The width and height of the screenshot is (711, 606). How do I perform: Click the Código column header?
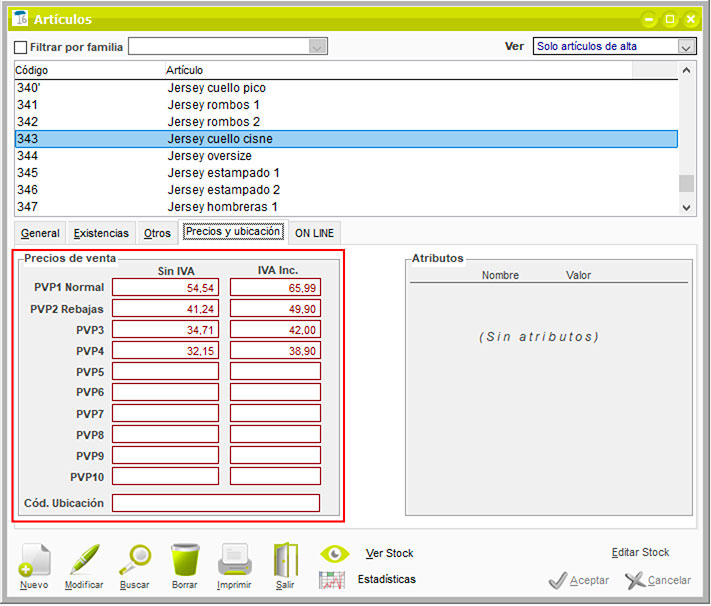(89, 70)
